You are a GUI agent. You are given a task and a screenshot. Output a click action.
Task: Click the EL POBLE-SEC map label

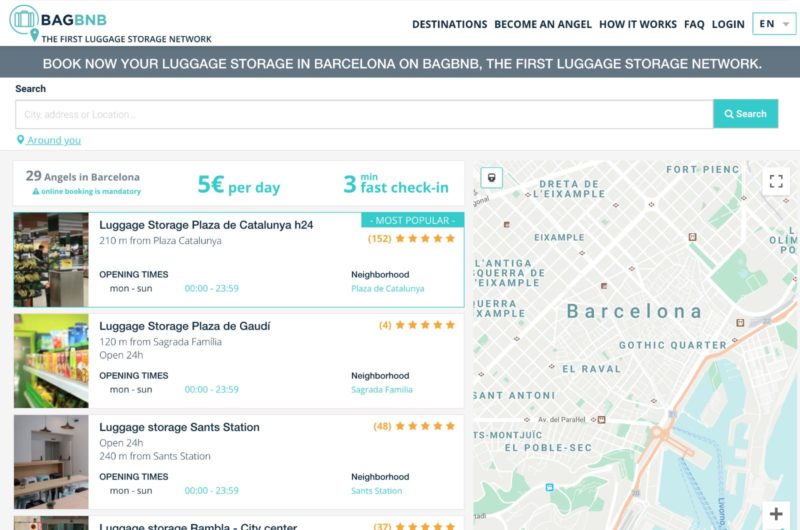tap(548, 448)
